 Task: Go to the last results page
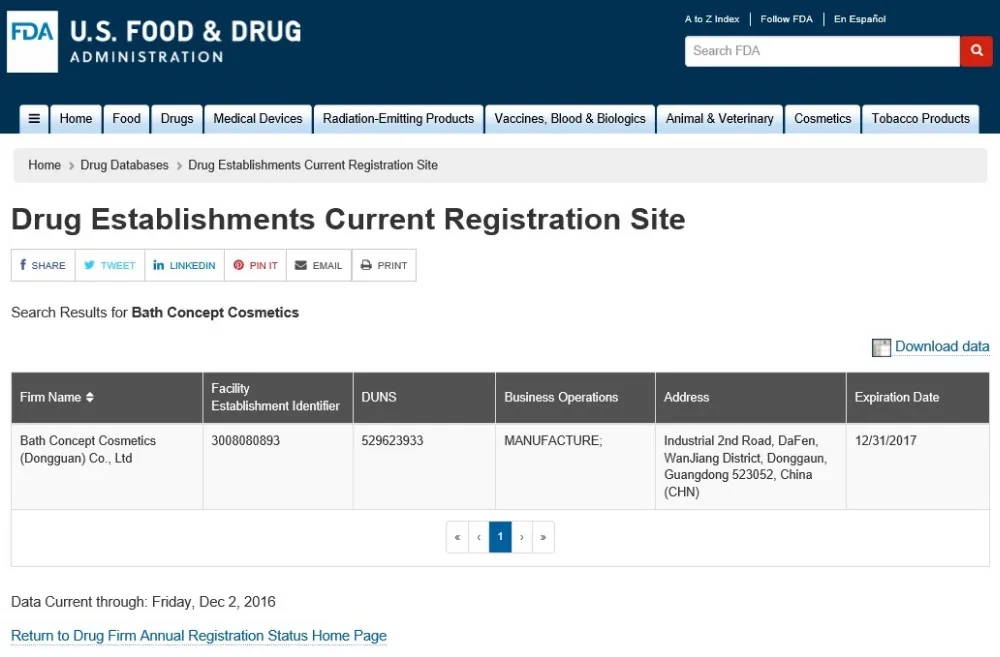[543, 537]
